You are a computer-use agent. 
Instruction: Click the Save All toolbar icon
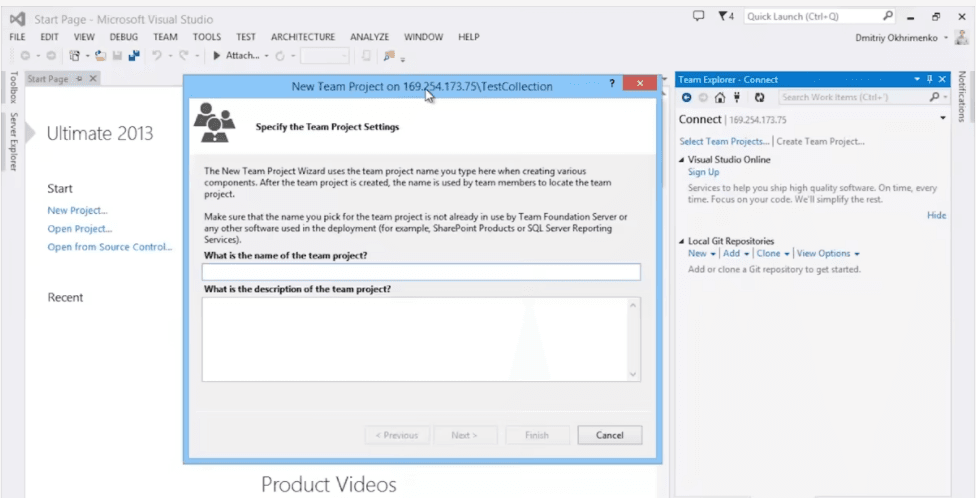coord(134,56)
